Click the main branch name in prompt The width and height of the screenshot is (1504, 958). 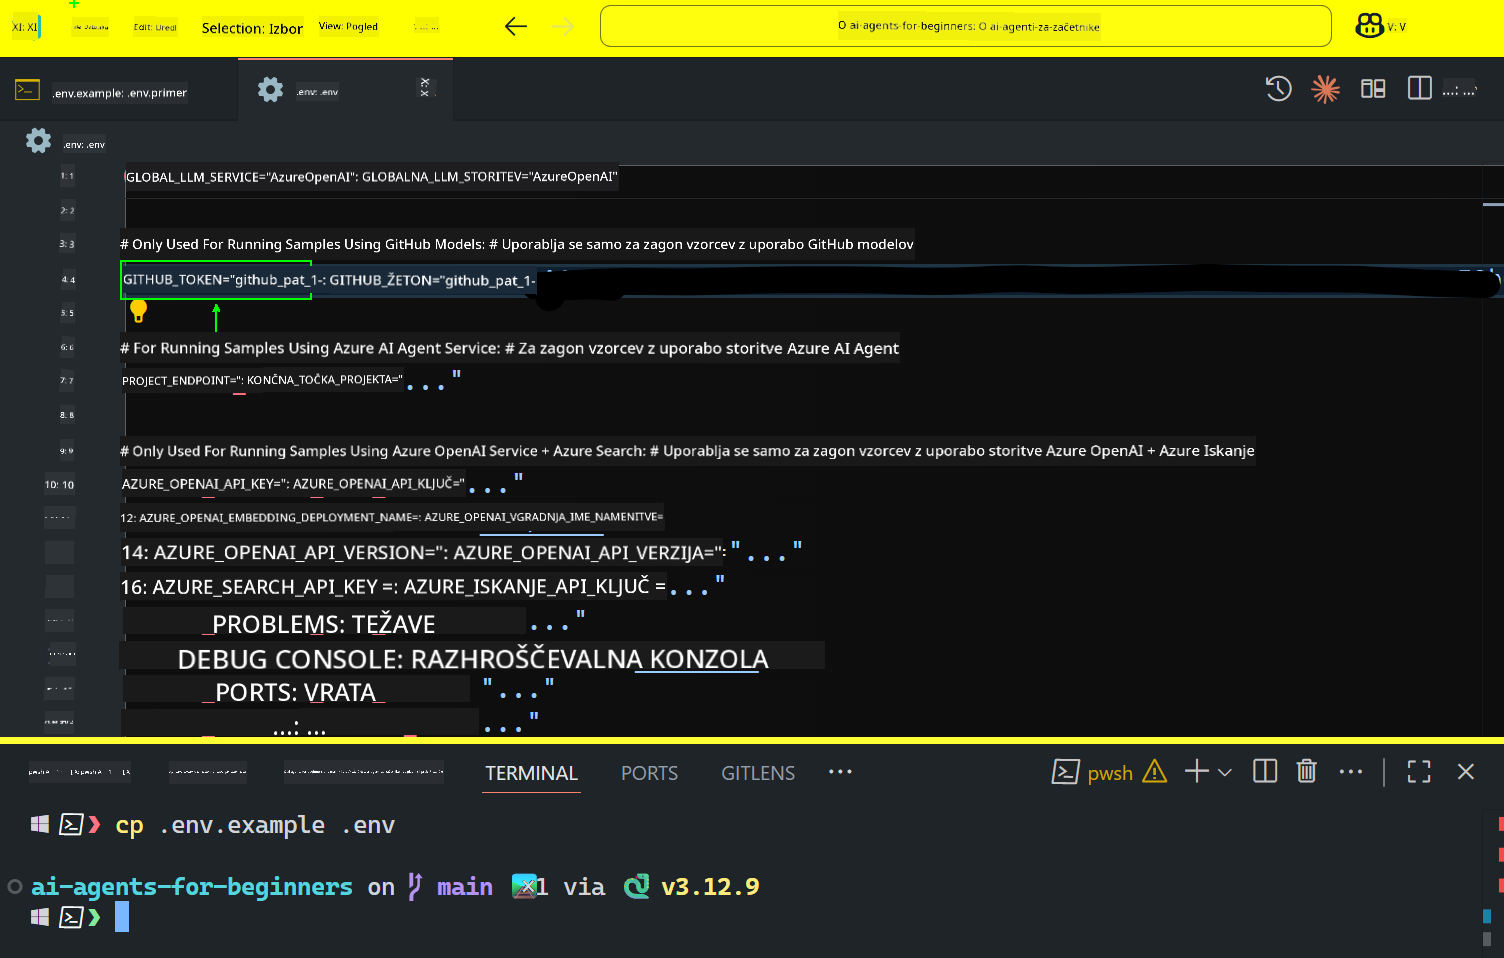(465, 887)
